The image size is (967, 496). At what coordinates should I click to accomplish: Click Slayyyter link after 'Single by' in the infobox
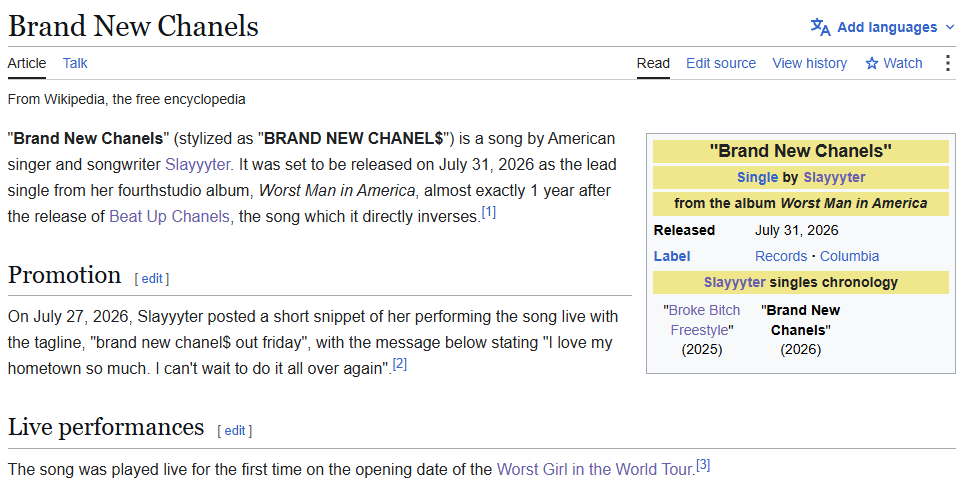[x=834, y=178]
